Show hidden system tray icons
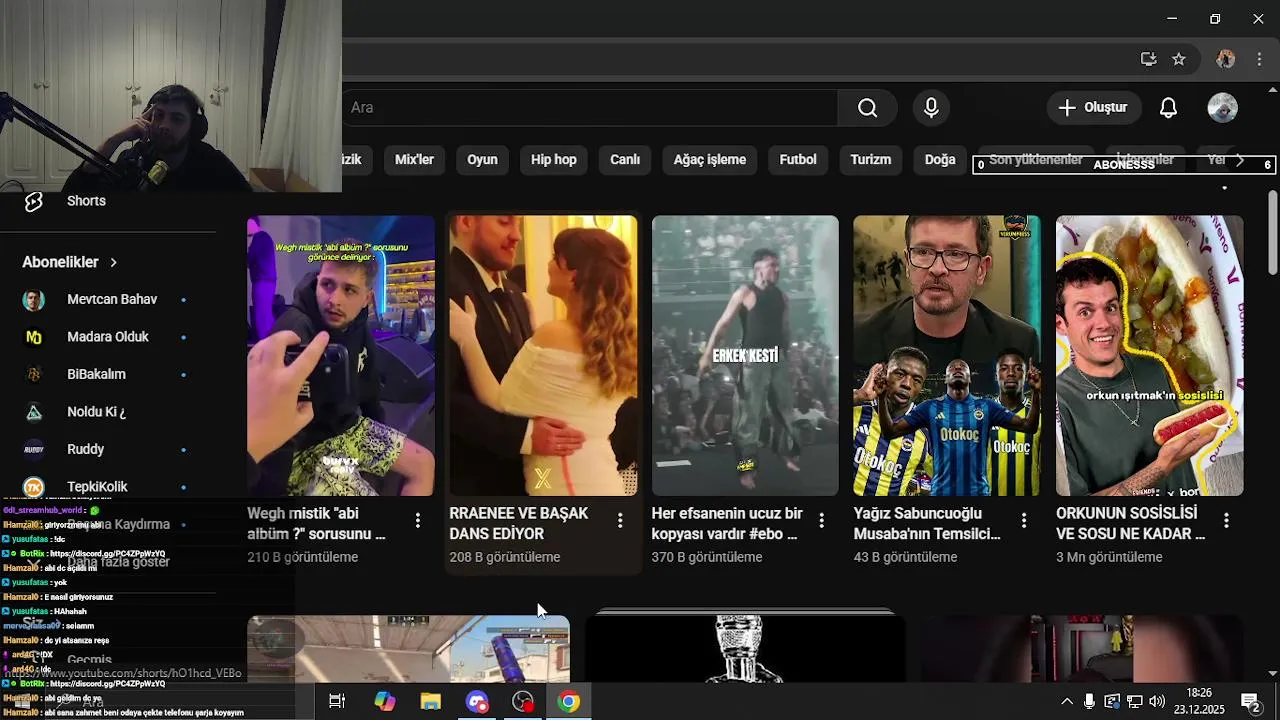The height and width of the screenshot is (720, 1280). (1066, 702)
